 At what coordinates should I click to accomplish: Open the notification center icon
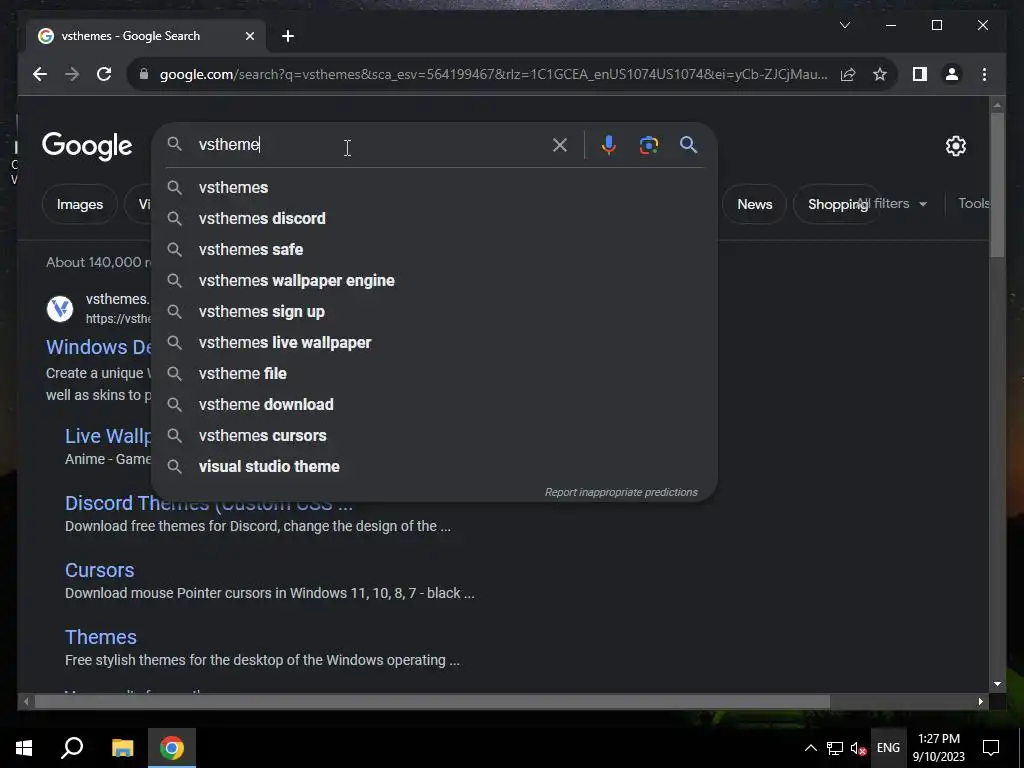[991, 748]
